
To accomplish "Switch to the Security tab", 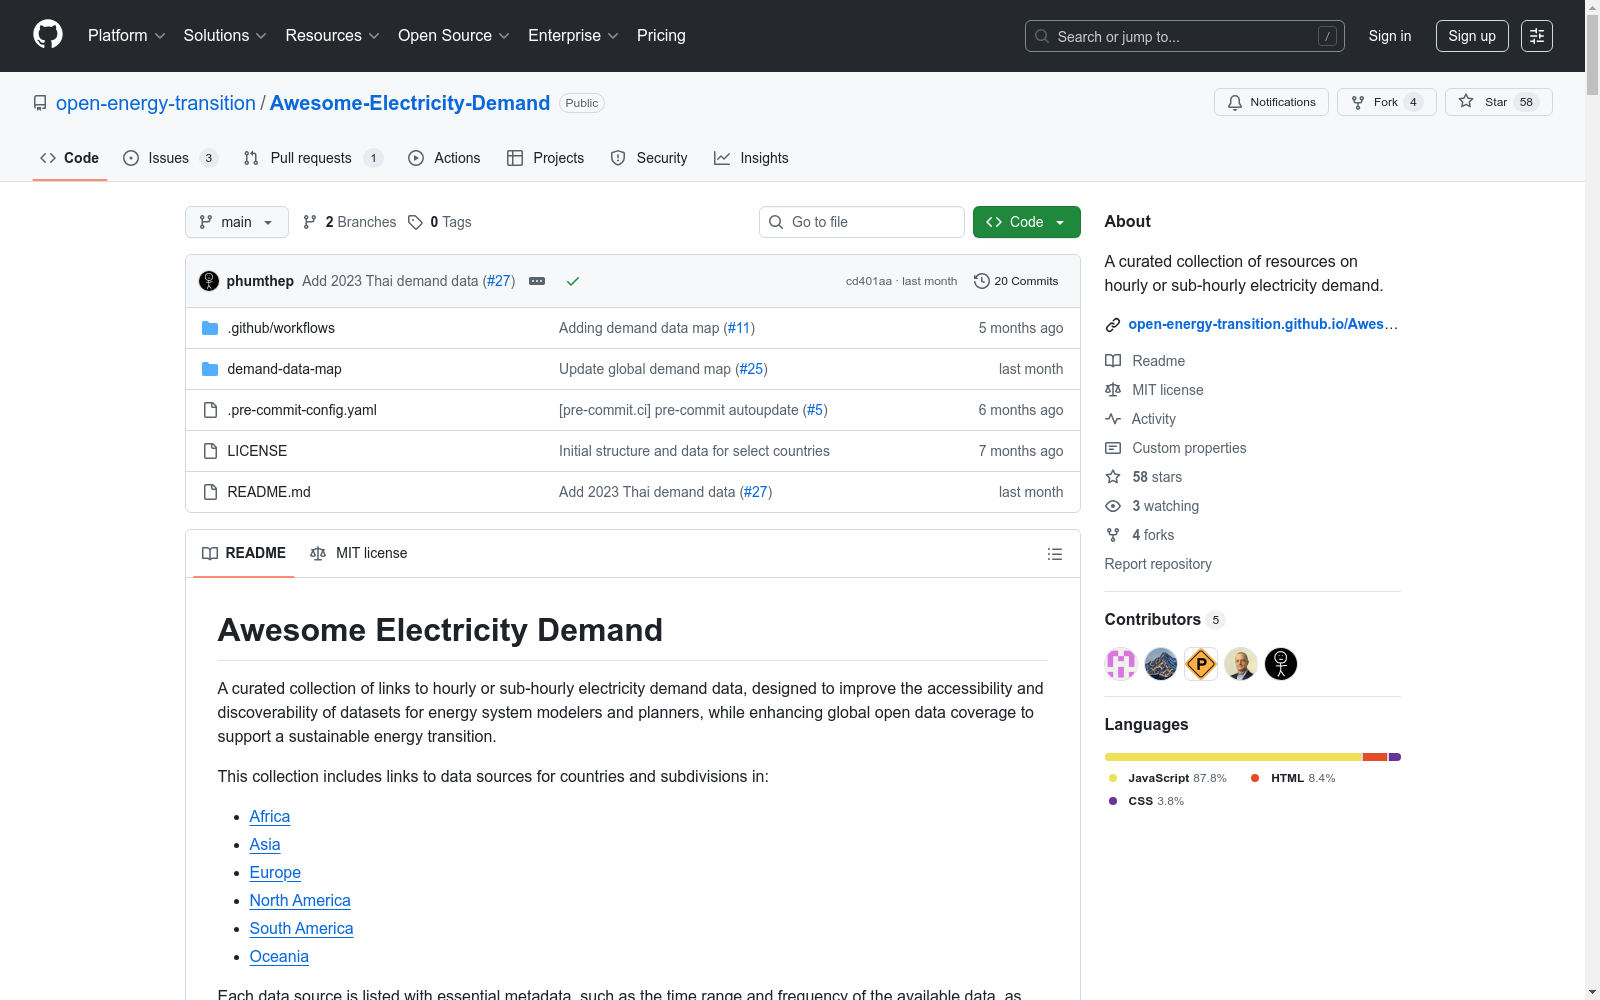I will [649, 158].
